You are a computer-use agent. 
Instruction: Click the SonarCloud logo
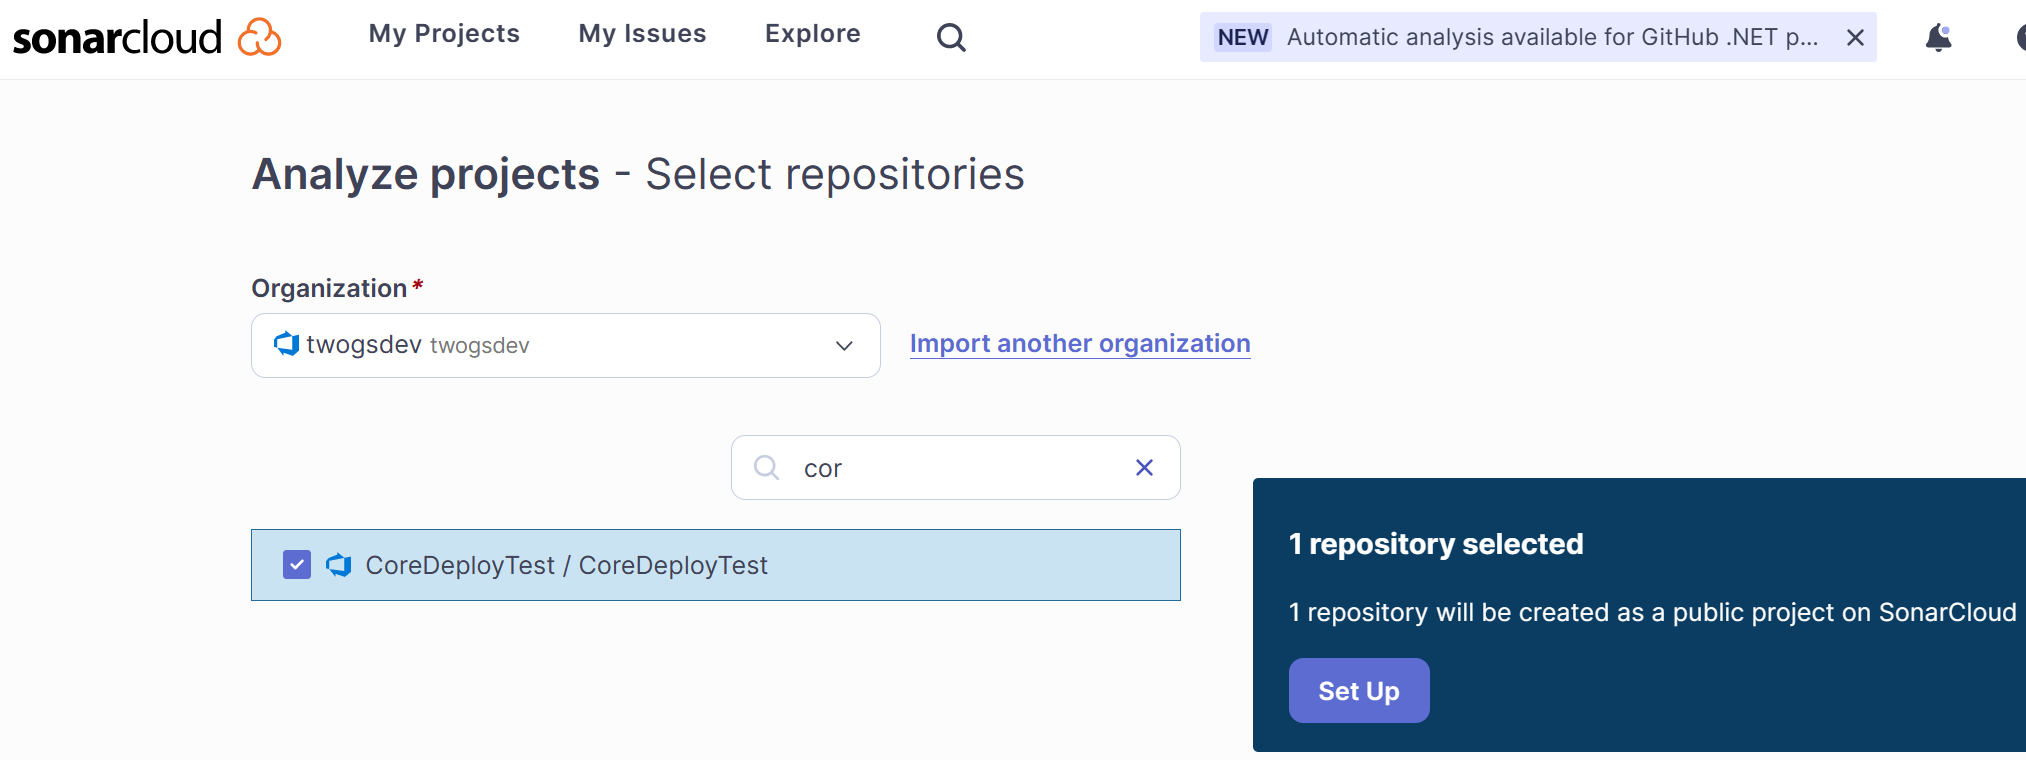click(146, 38)
